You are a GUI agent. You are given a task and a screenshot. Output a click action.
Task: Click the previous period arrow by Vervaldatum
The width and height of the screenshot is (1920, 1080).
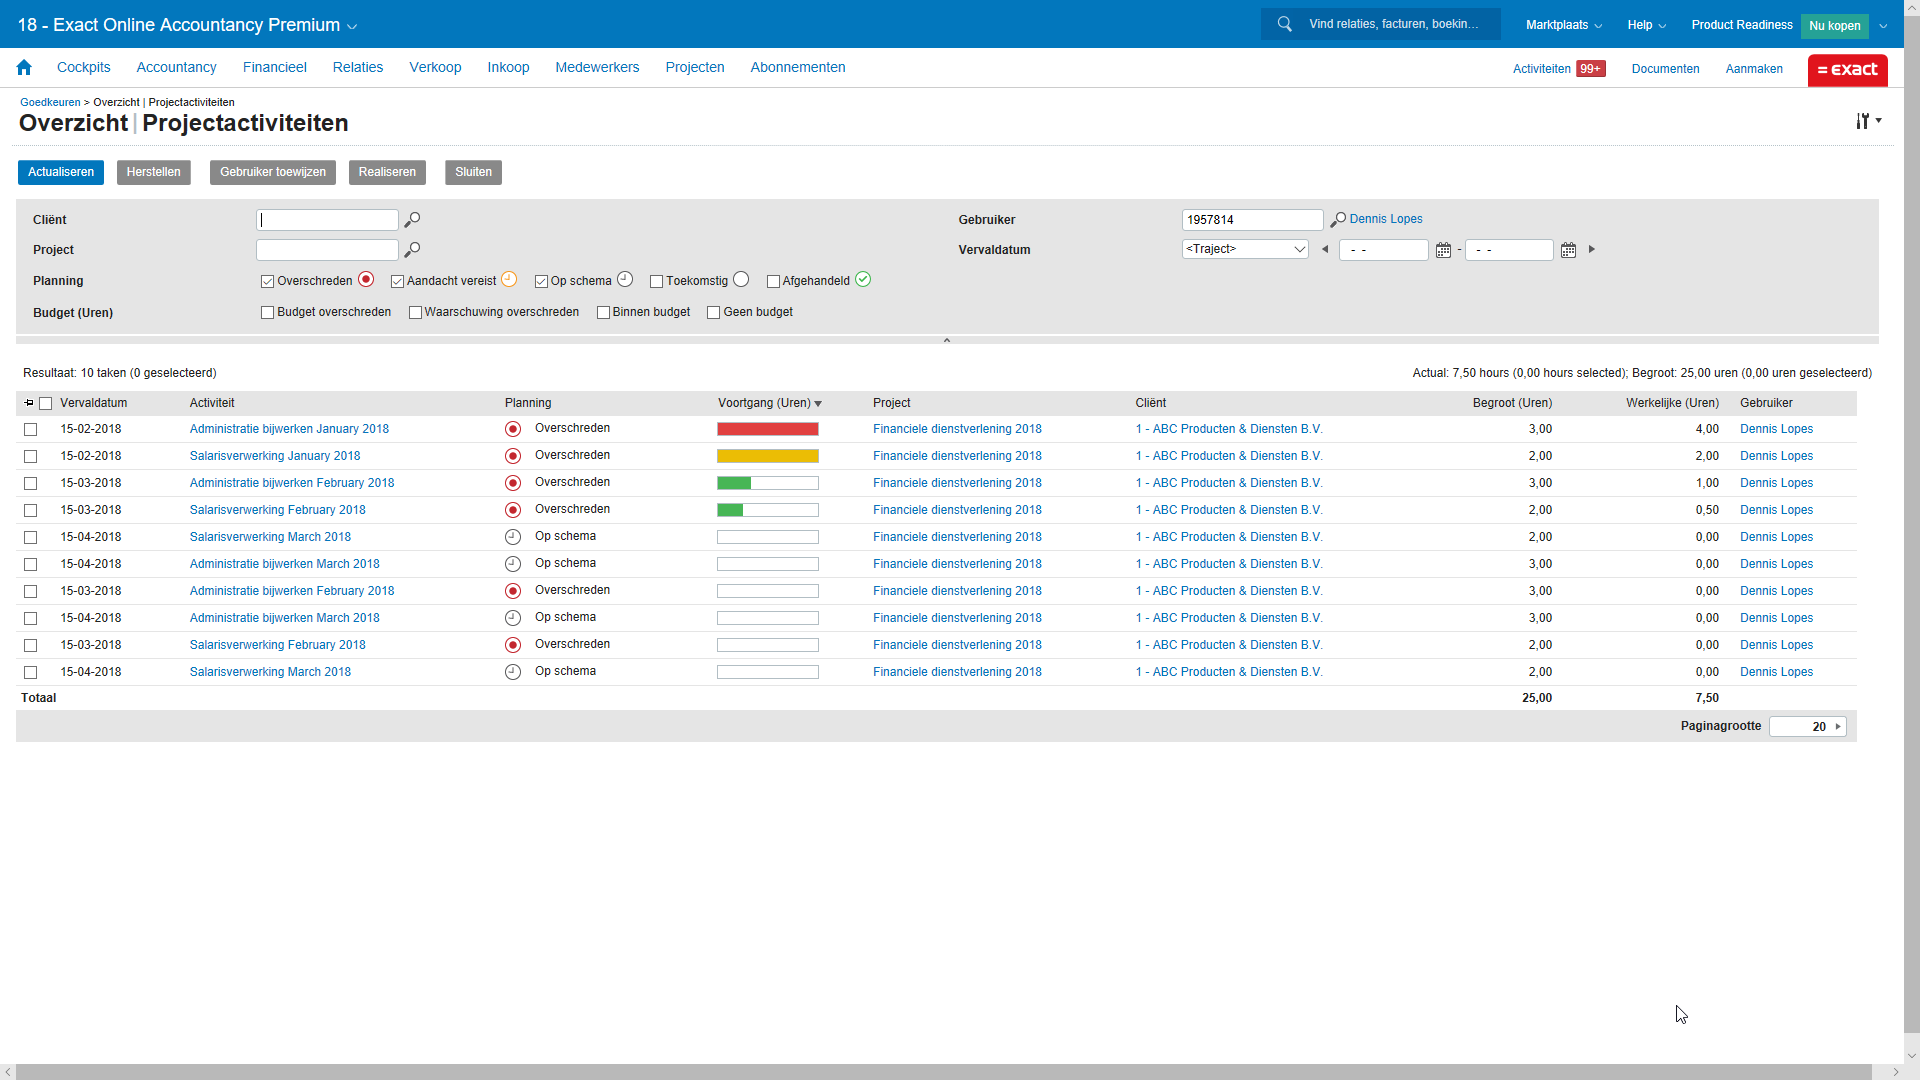(1325, 250)
